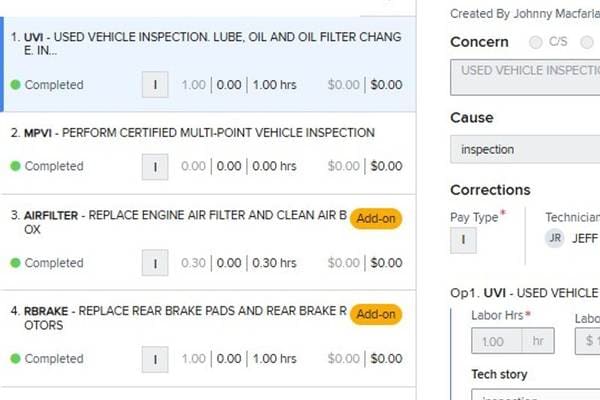
Task: Select operation 4 RBRAKE rear brake pads
Action: click(208, 339)
